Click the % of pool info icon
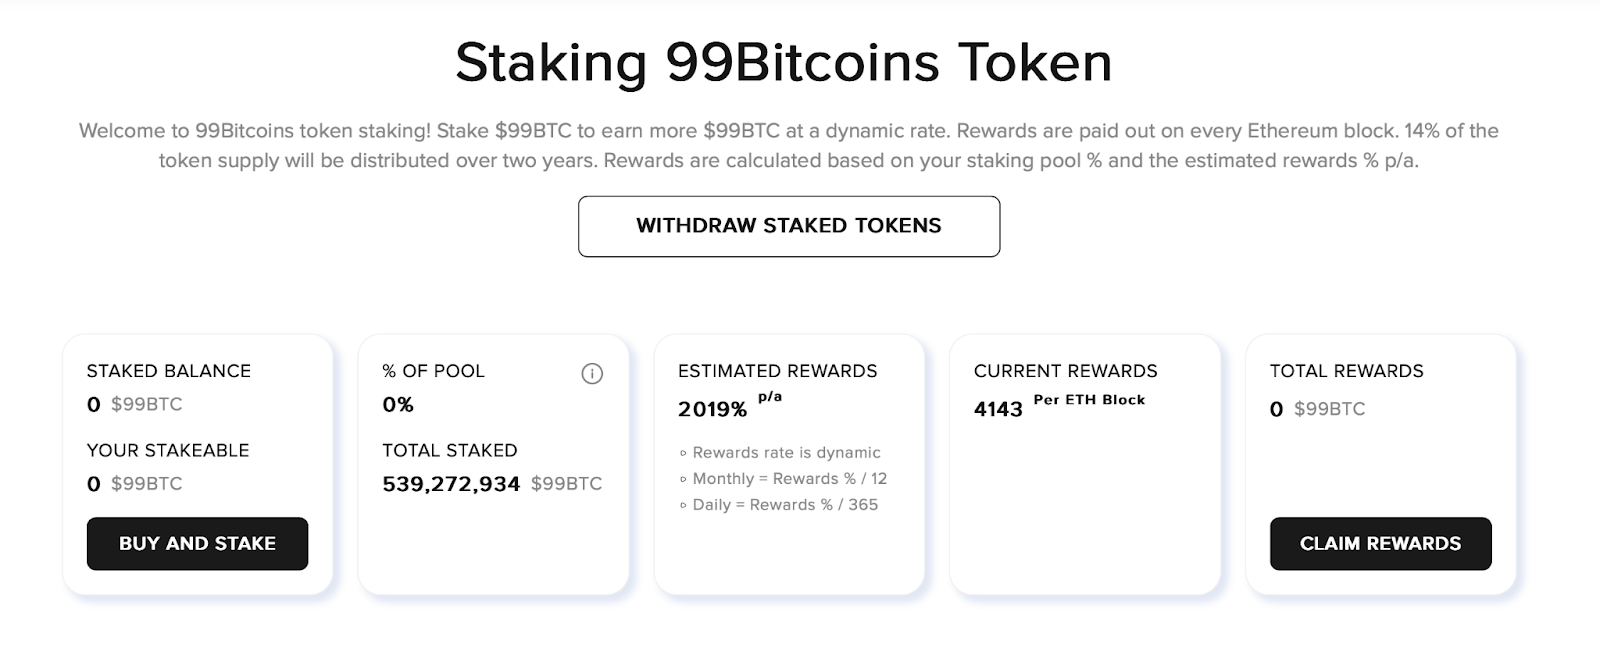This screenshot has width=1600, height=648. pos(592,374)
